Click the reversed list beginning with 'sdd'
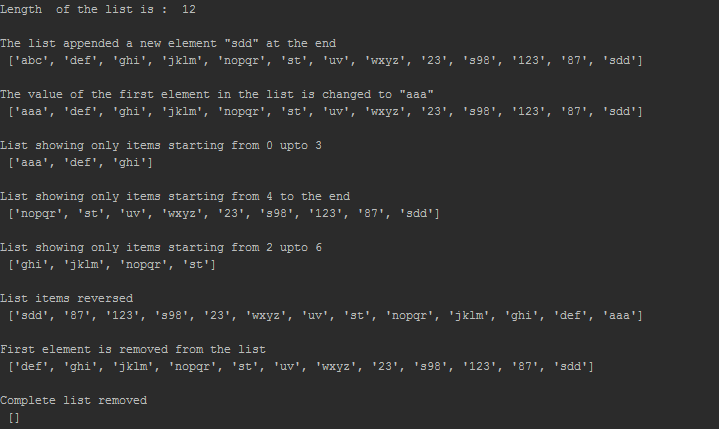This screenshot has width=719, height=429. (x=325, y=315)
